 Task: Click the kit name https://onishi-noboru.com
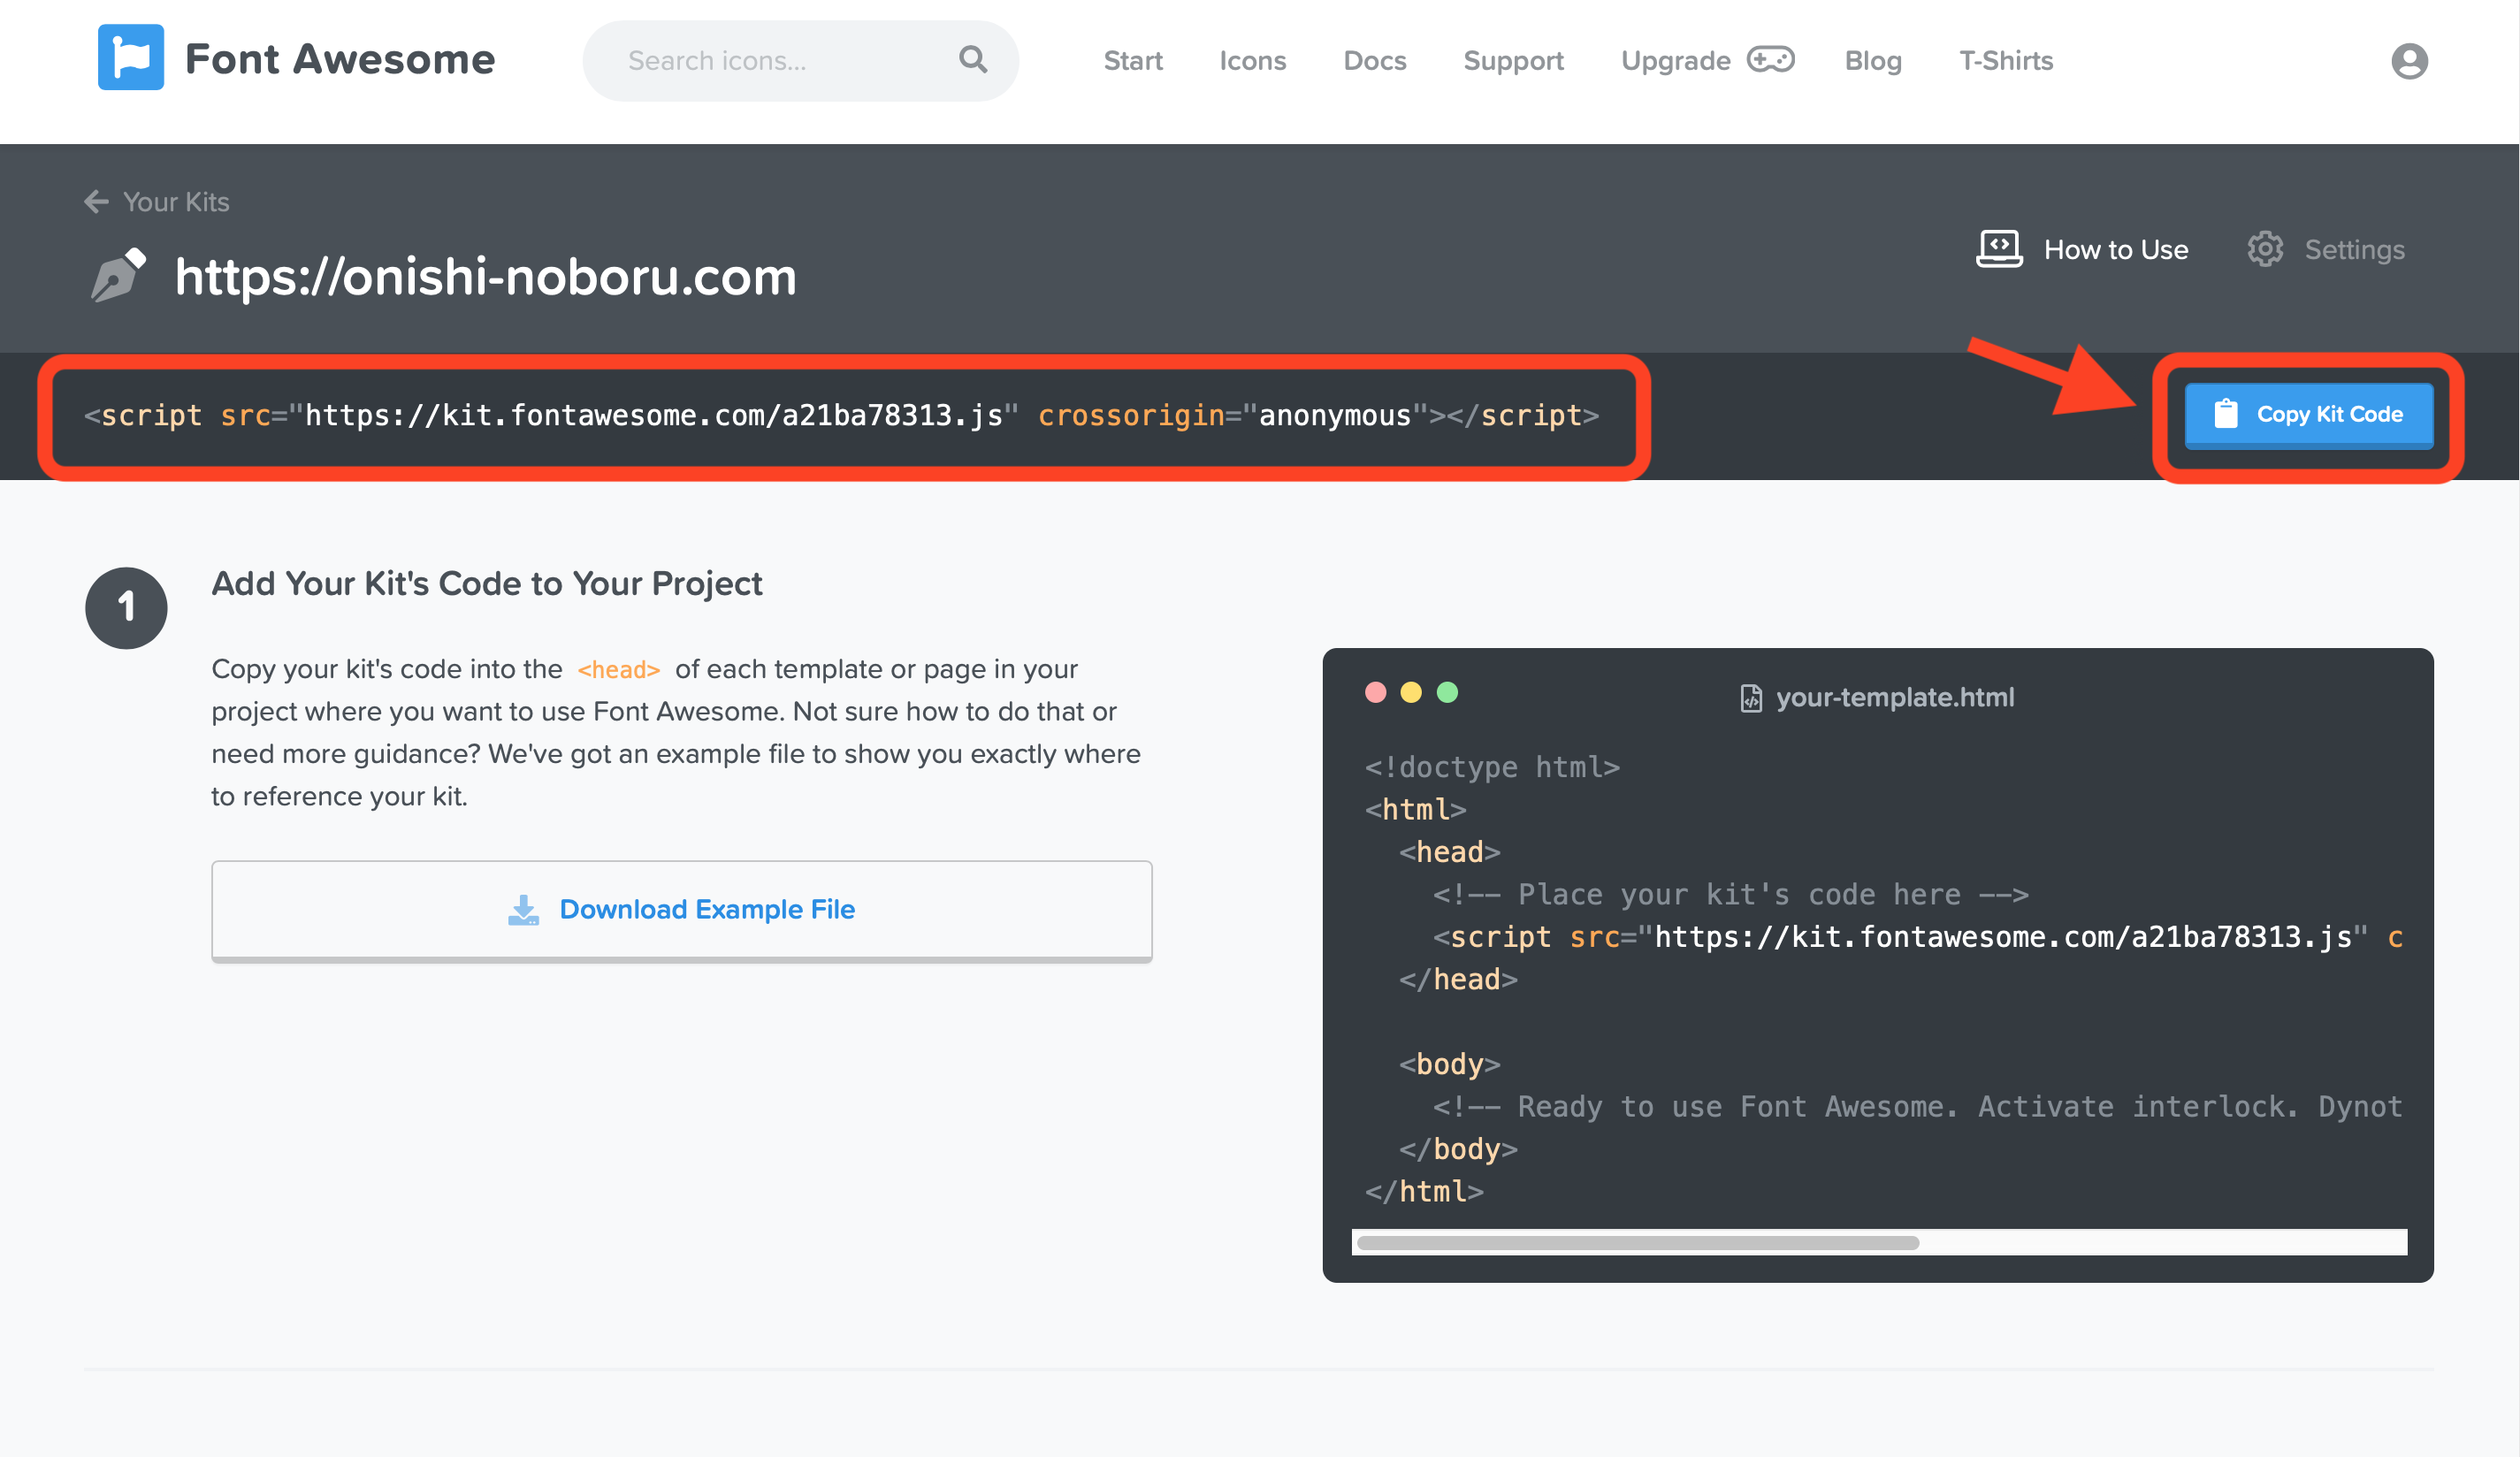click(486, 277)
